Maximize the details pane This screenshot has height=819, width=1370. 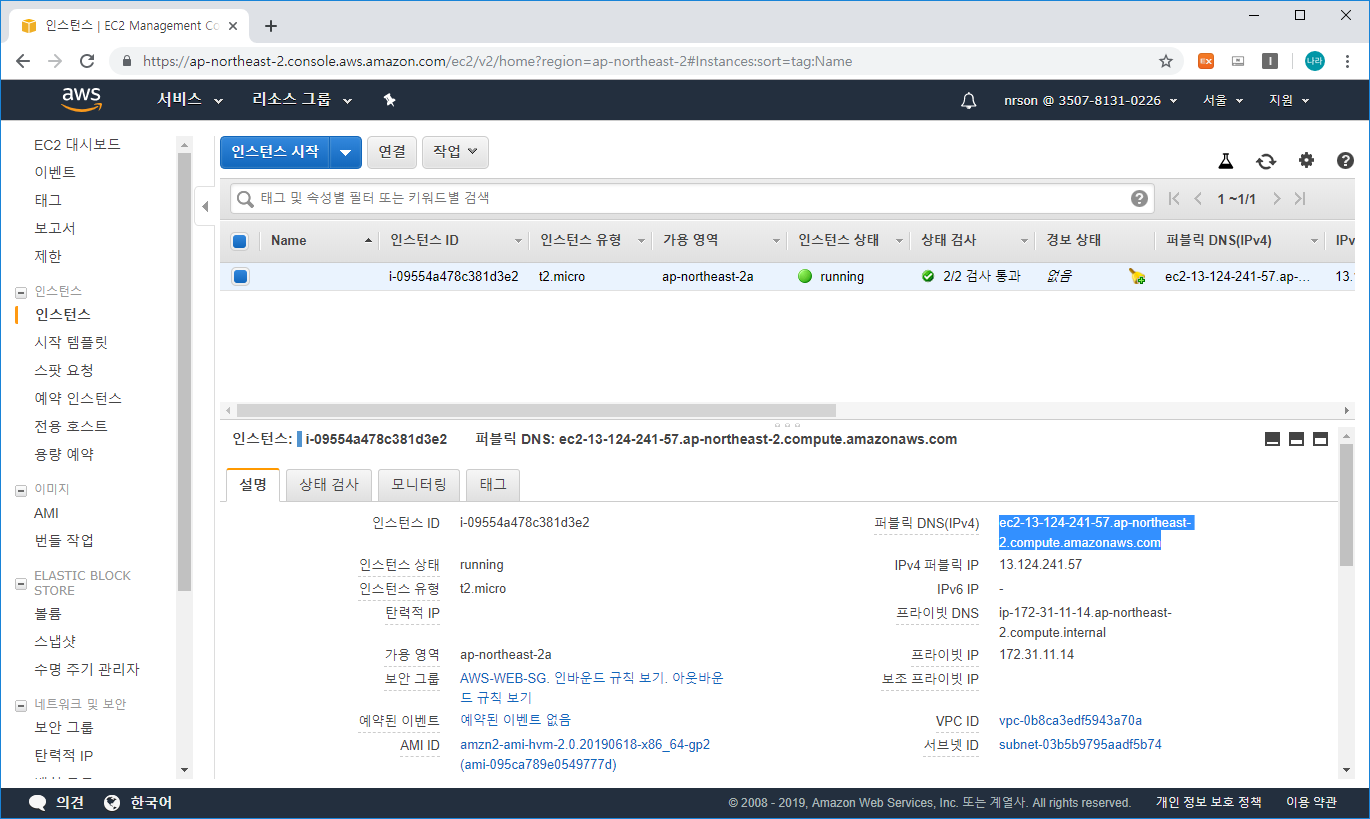pyautogui.click(x=1320, y=439)
